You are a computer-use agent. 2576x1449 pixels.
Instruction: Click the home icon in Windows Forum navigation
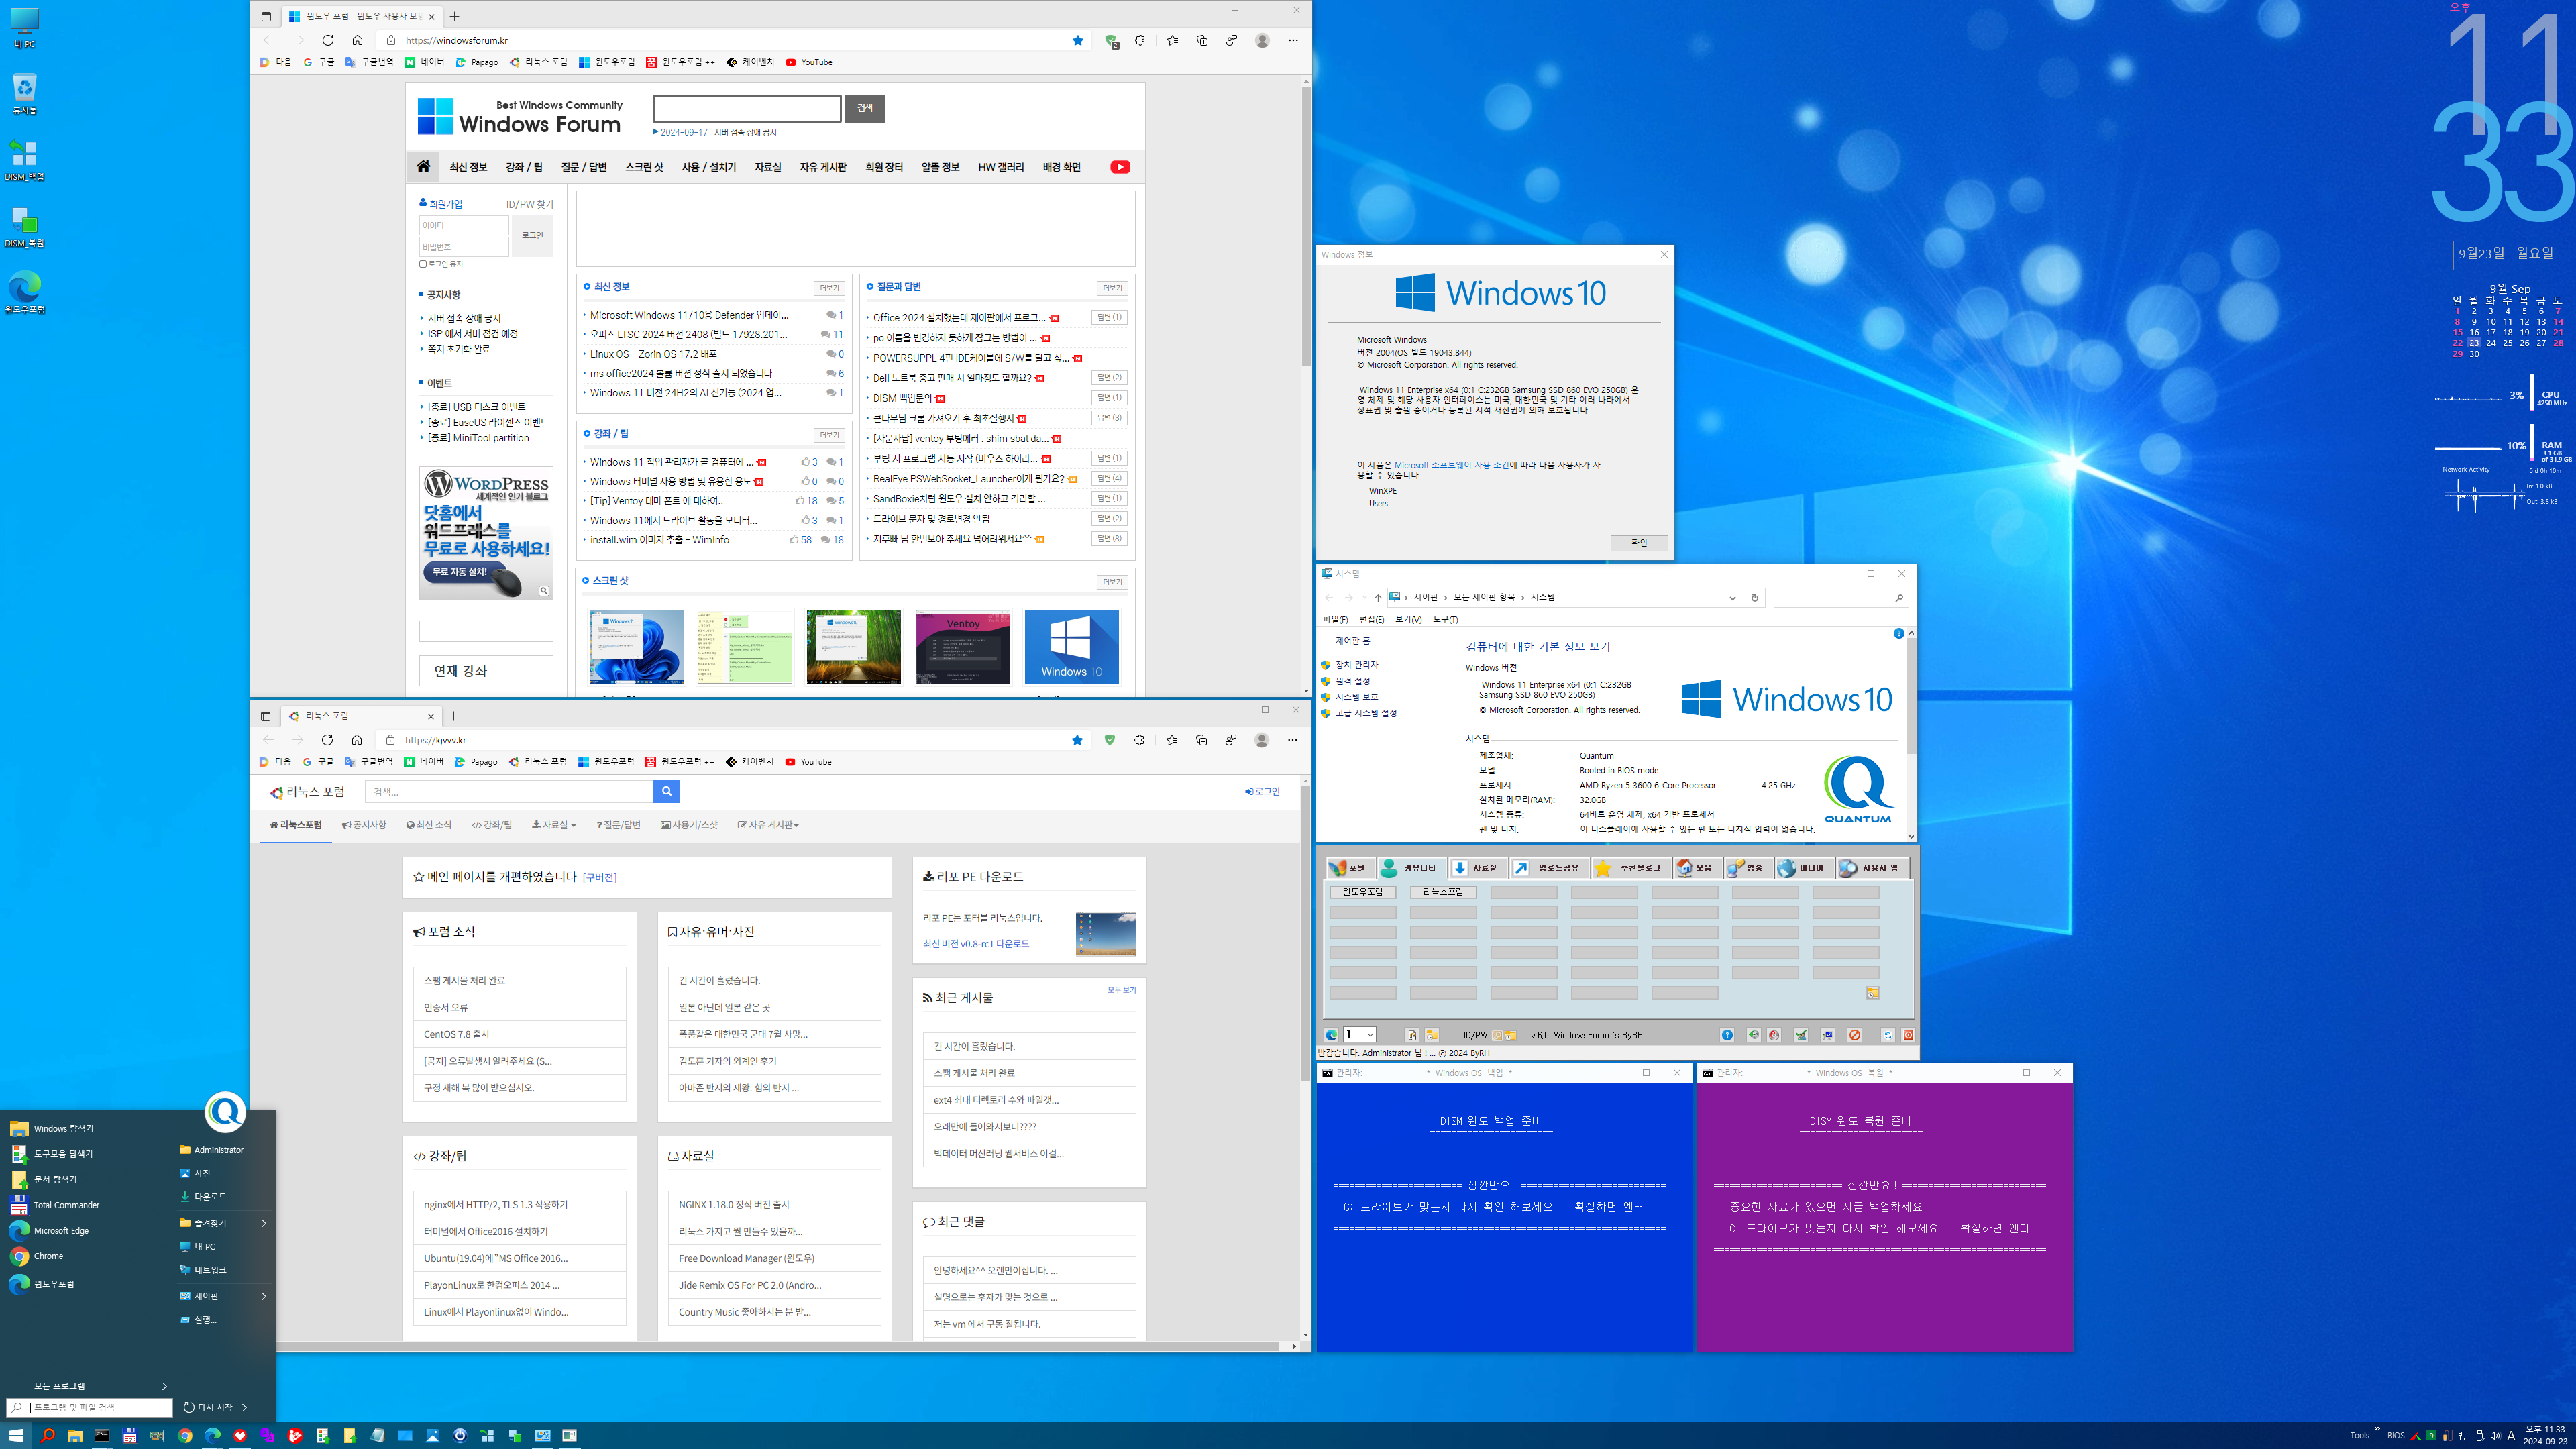[x=423, y=166]
